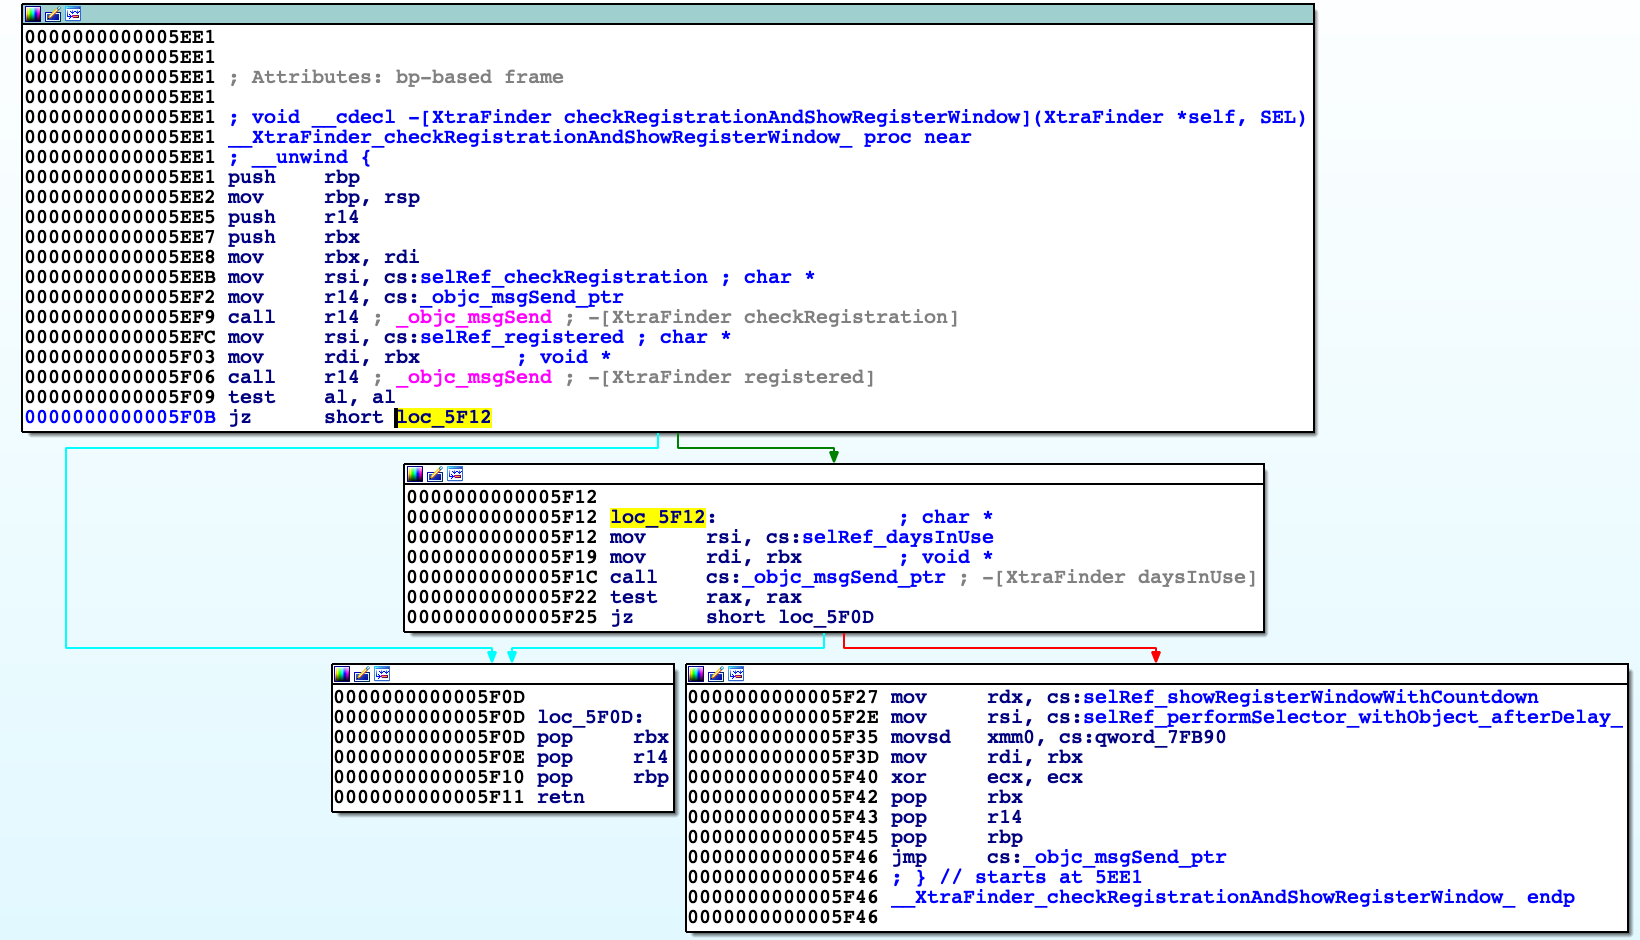1640x940 pixels.
Task: Click the edit comment icon in the 5F27 block
Action: click(716, 674)
